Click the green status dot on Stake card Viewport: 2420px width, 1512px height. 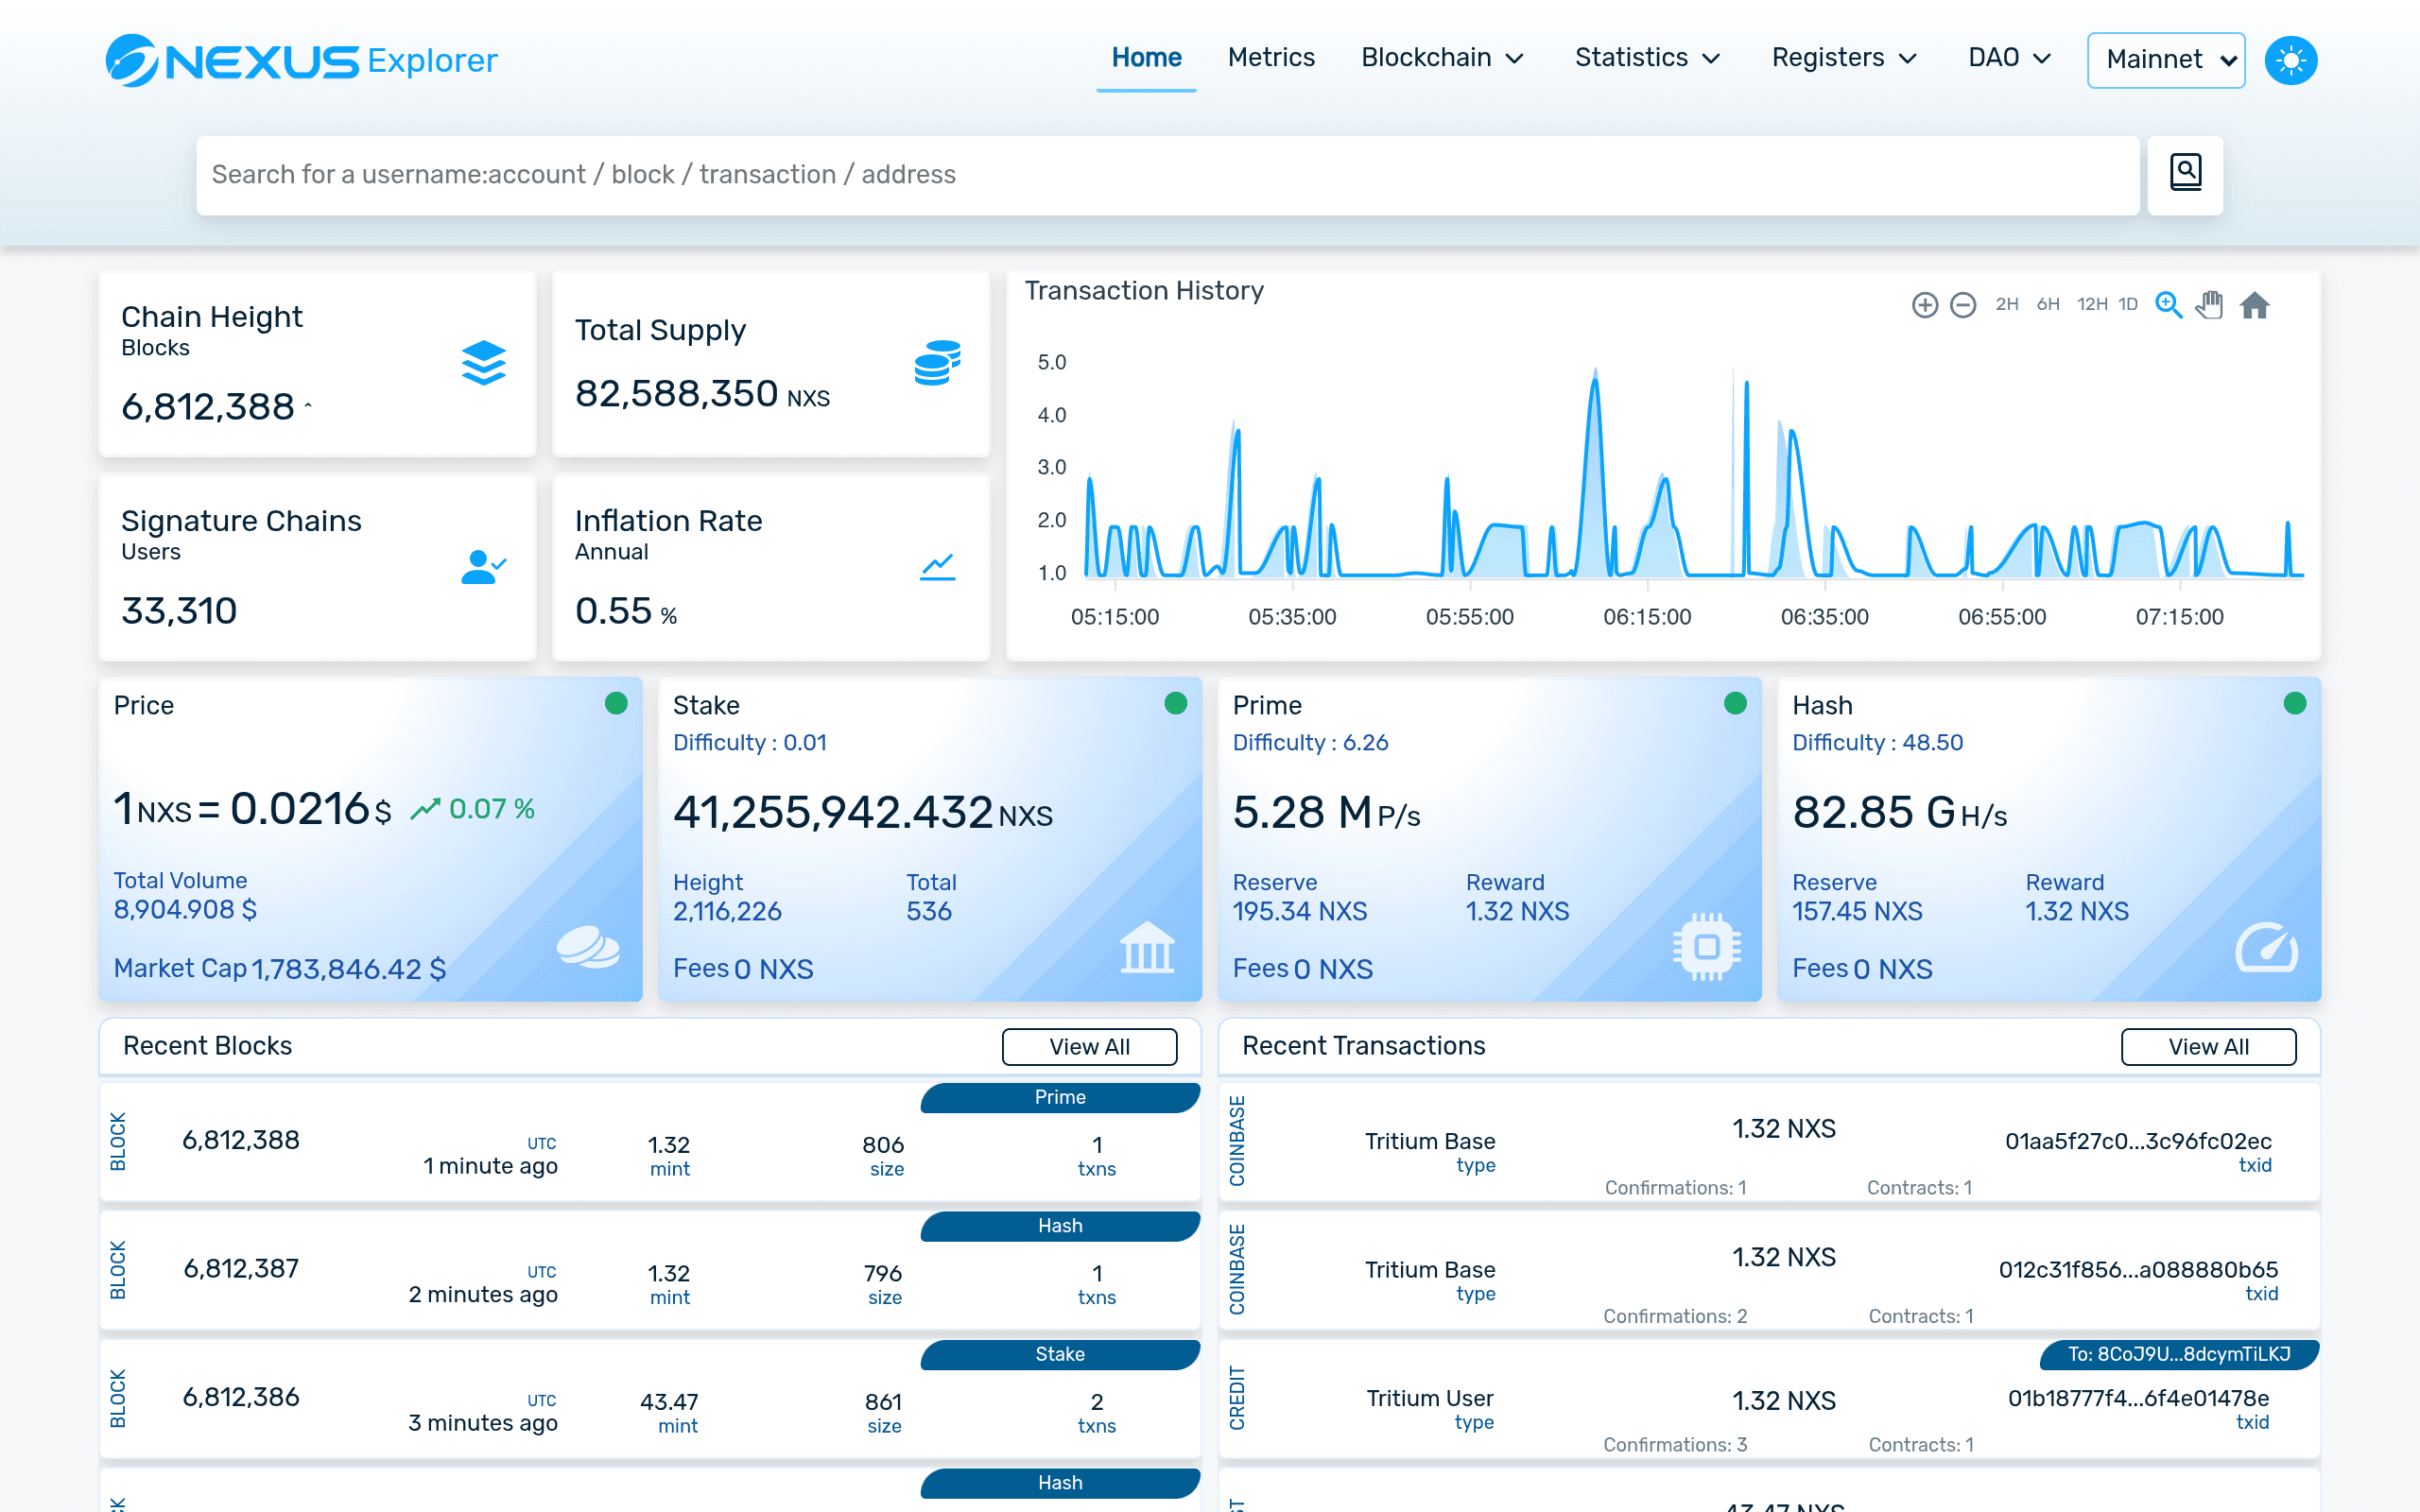tap(1176, 703)
